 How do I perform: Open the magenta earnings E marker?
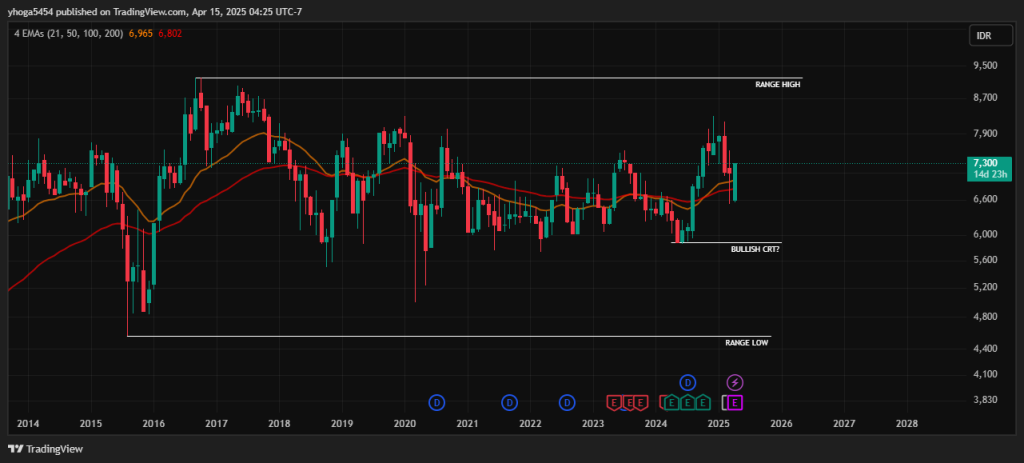[735, 403]
